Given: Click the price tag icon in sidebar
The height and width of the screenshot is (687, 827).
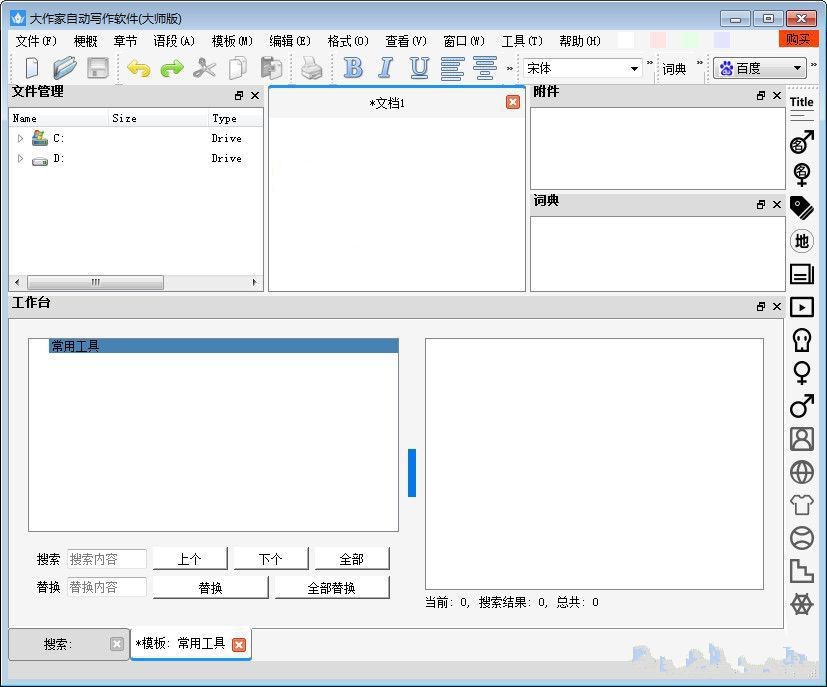Looking at the screenshot, I should [801, 207].
